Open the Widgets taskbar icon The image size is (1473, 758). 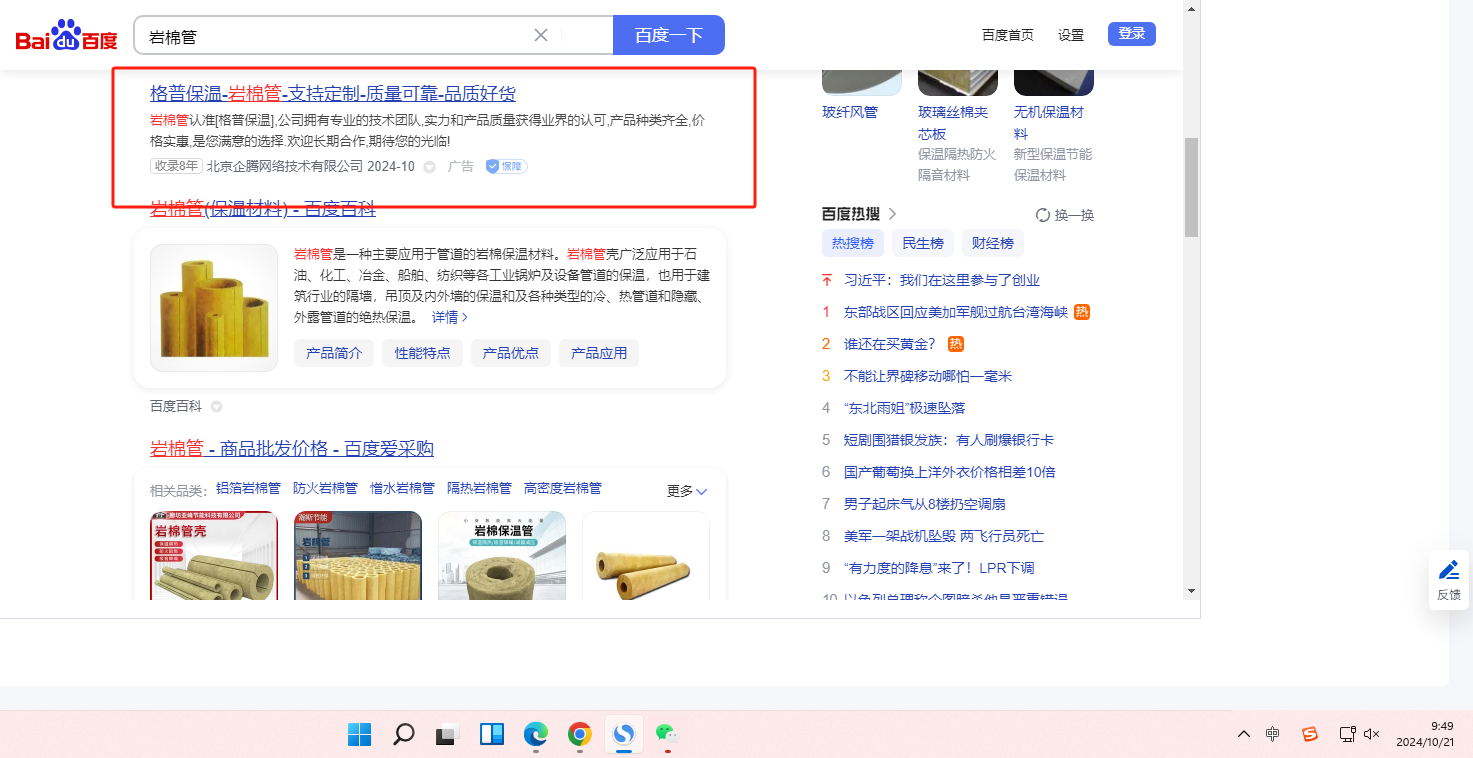pyautogui.click(x=492, y=735)
